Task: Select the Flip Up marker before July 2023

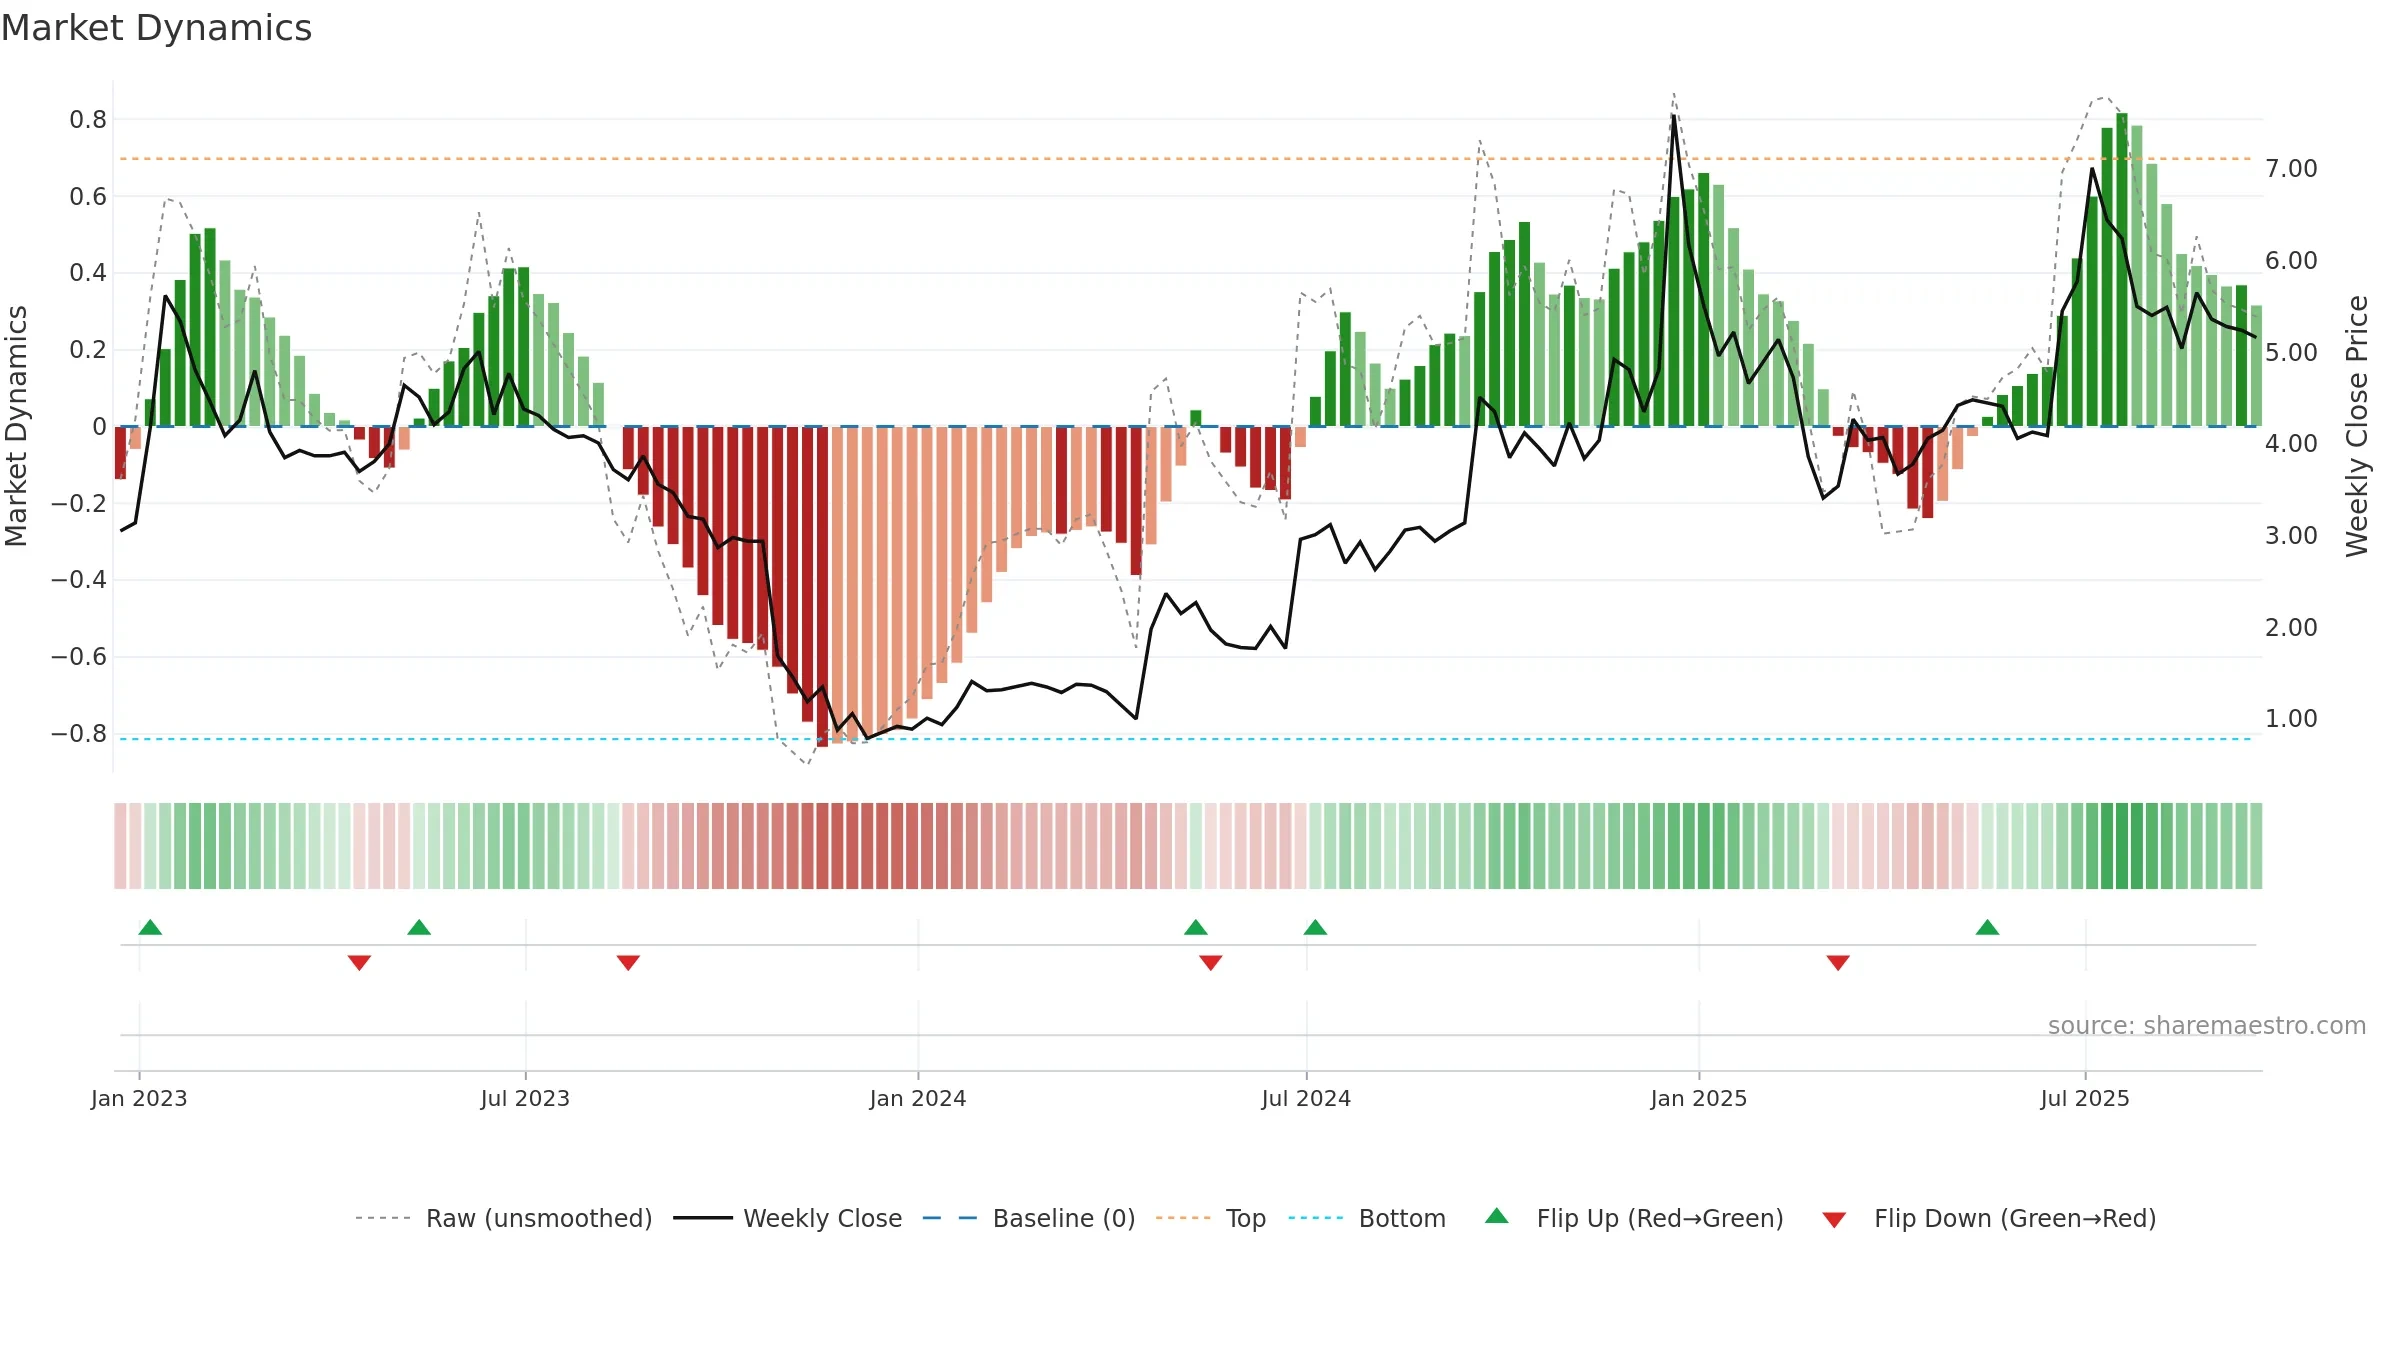Action: tap(419, 927)
